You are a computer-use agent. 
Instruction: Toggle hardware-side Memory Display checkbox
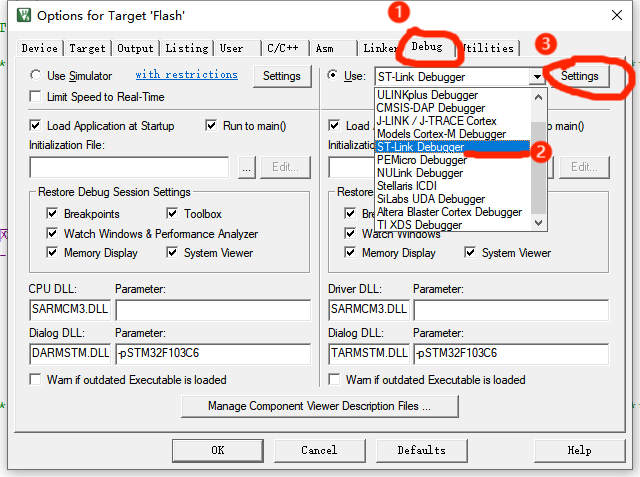pos(350,253)
